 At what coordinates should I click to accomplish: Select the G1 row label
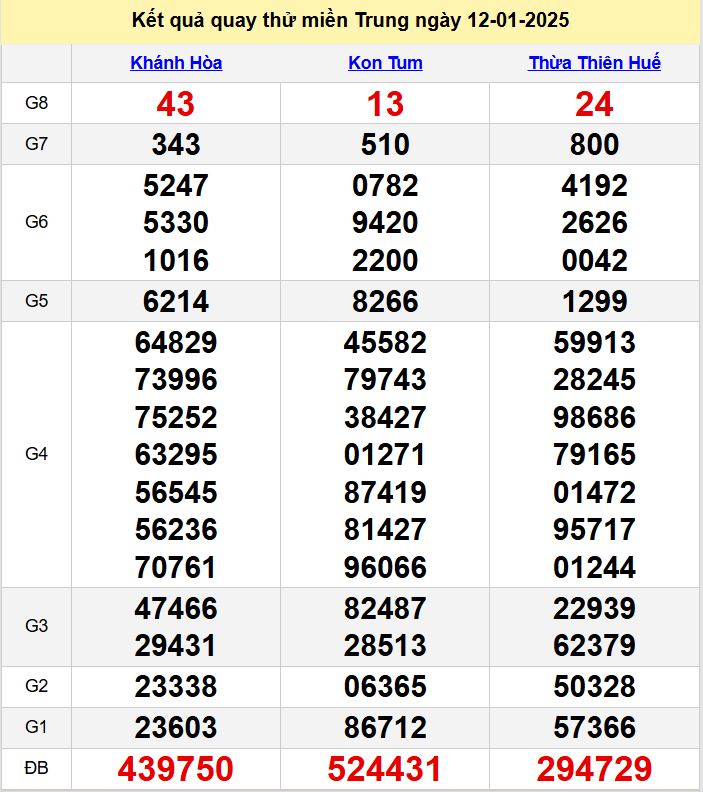click(x=37, y=726)
